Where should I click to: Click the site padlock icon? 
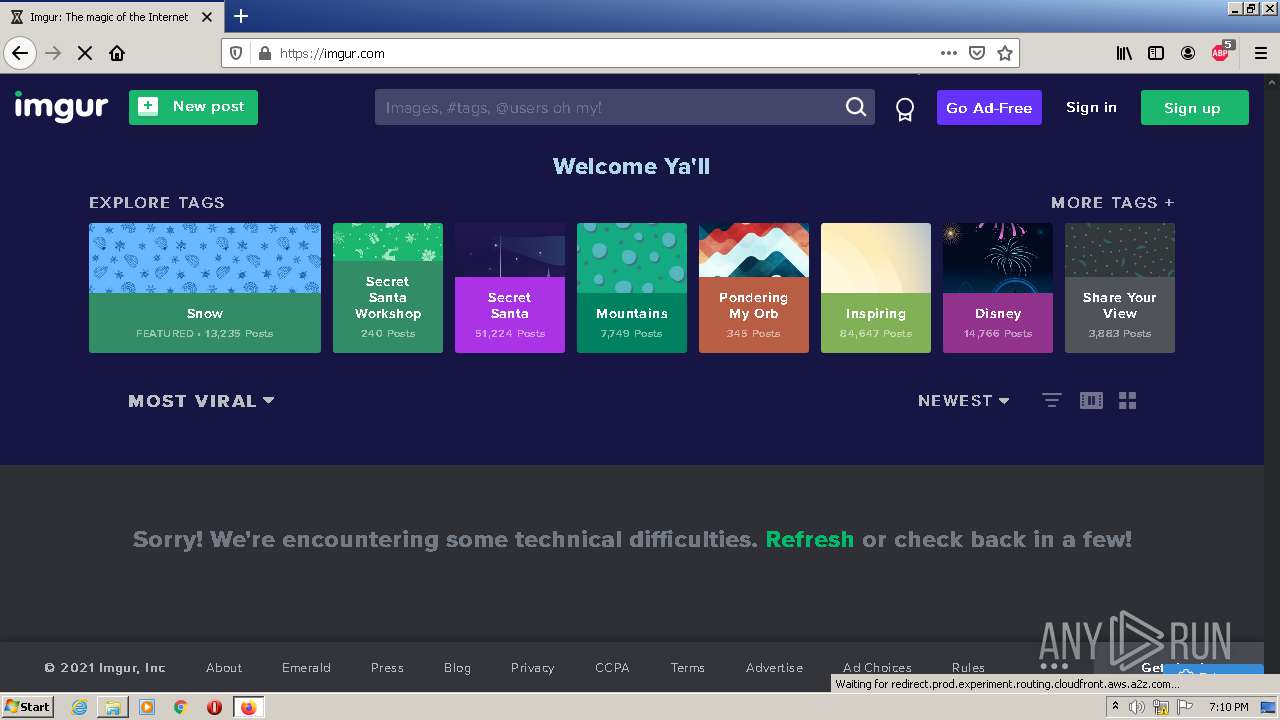tap(264, 53)
